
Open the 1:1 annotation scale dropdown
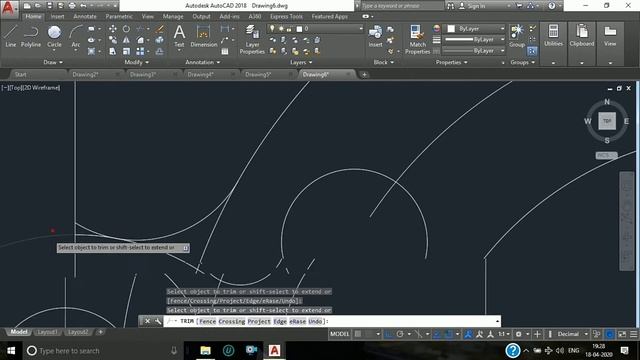504,334
